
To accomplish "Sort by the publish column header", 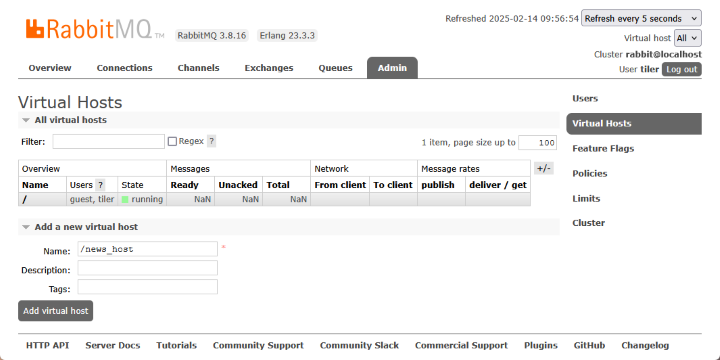I will coord(438,185).
